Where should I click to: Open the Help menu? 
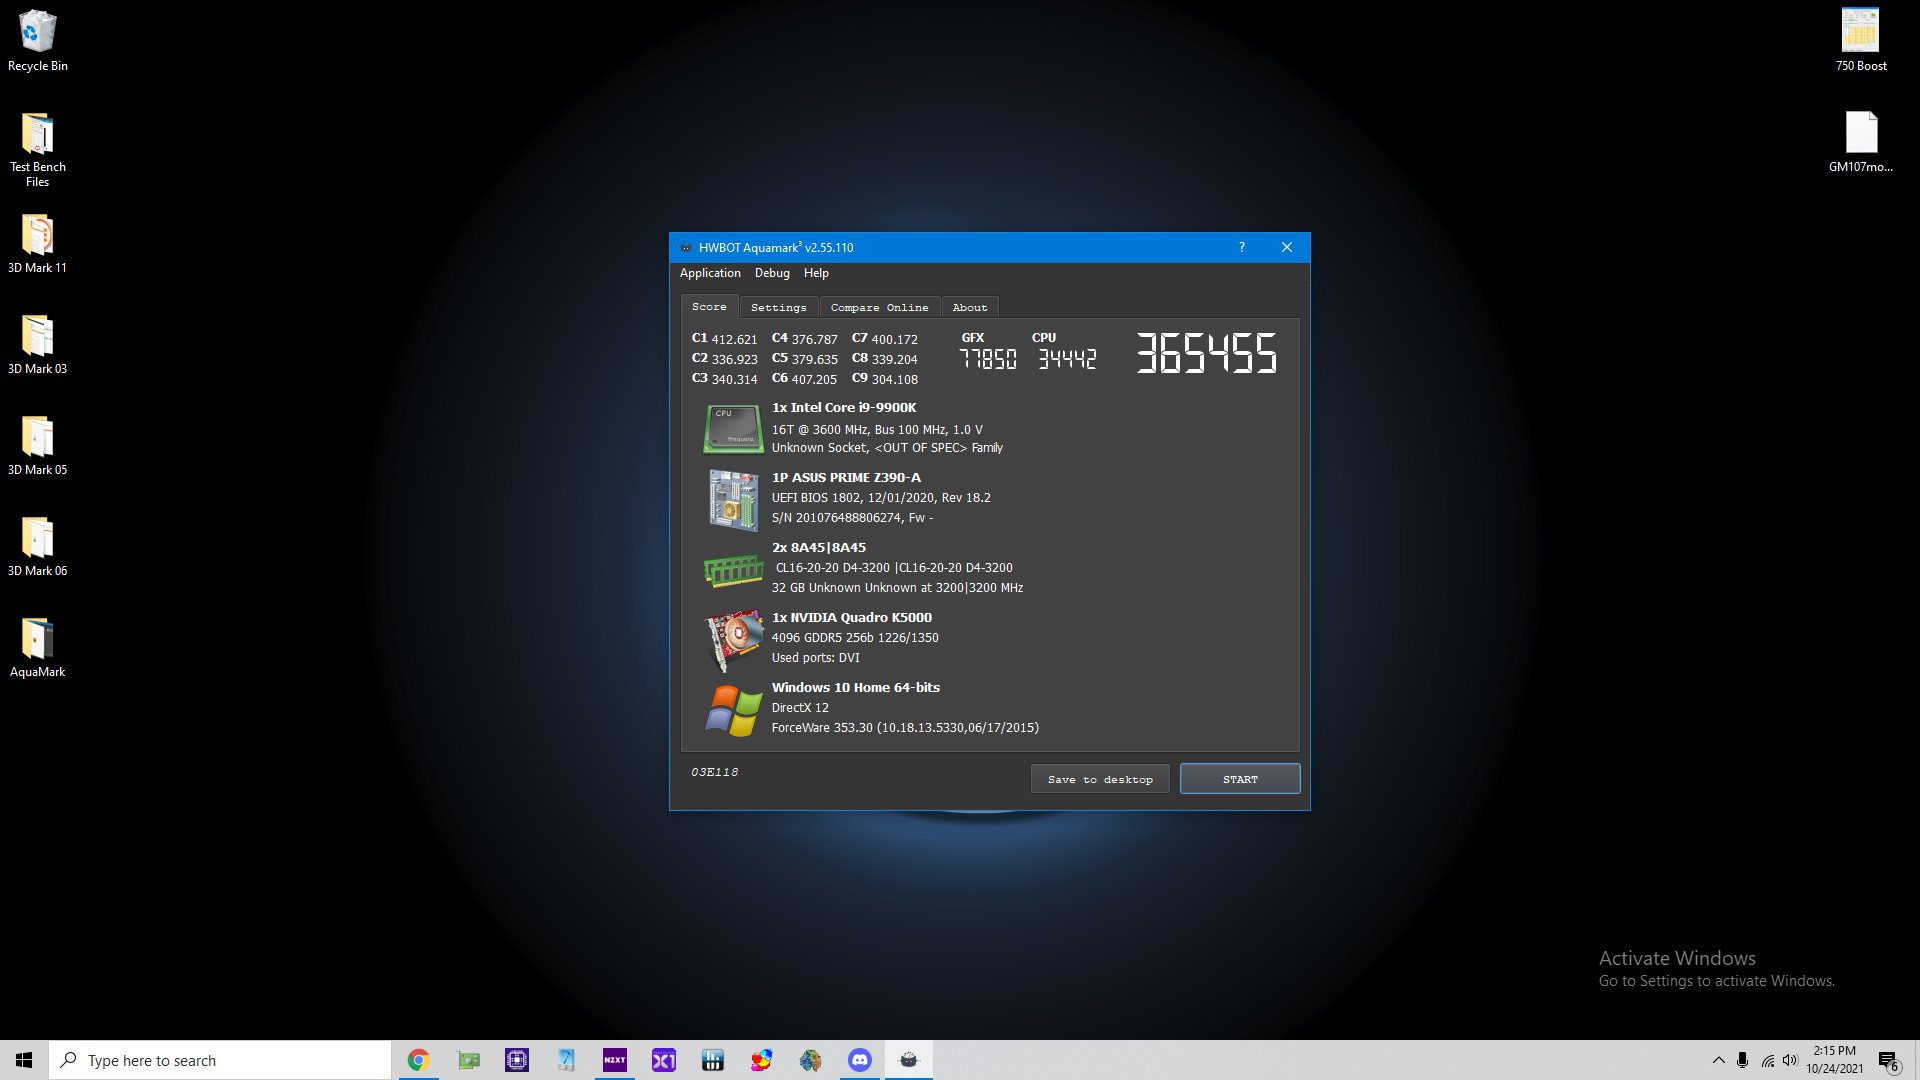816,273
